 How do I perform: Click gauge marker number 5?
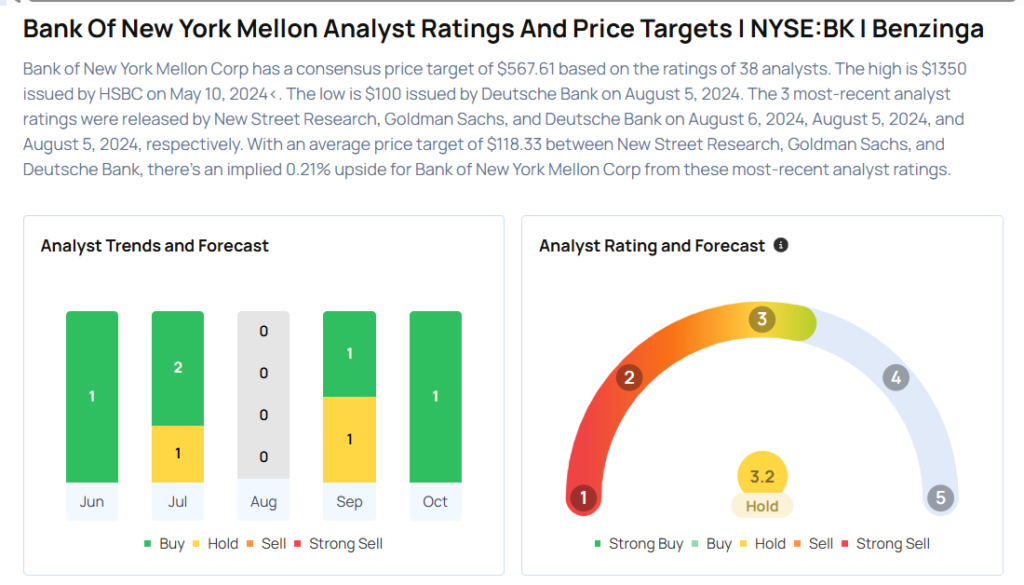click(940, 498)
